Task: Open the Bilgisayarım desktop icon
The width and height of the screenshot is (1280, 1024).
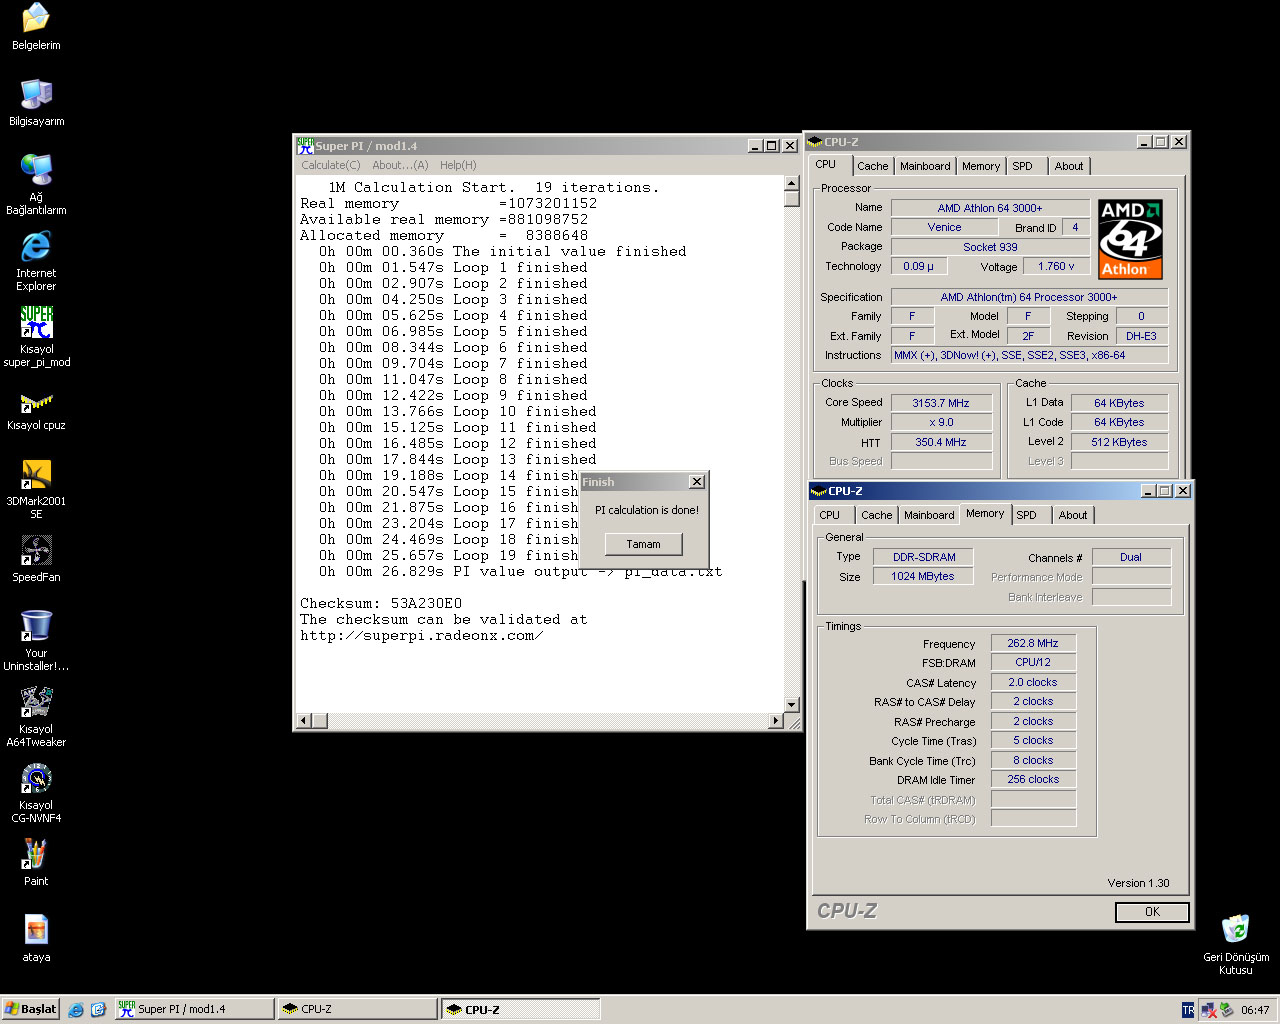Action: pos(36,94)
